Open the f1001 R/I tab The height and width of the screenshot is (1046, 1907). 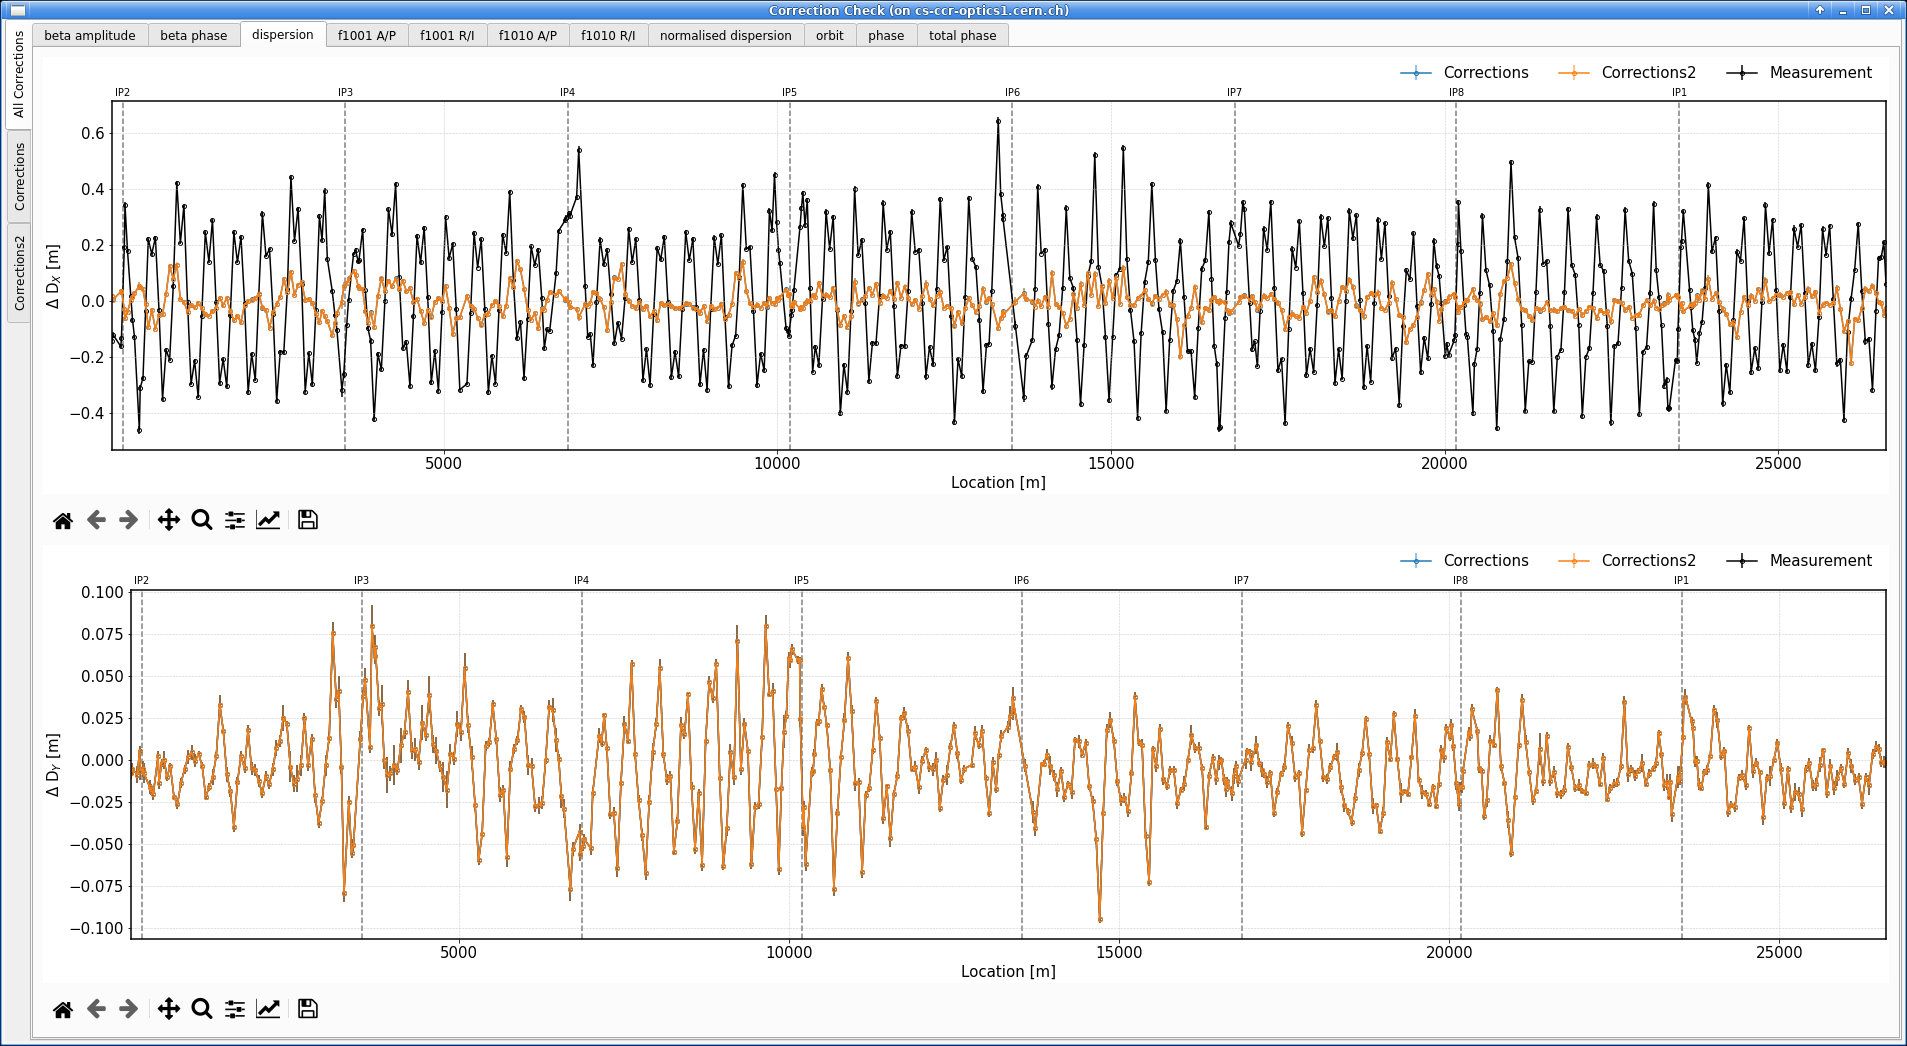click(x=447, y=35)
